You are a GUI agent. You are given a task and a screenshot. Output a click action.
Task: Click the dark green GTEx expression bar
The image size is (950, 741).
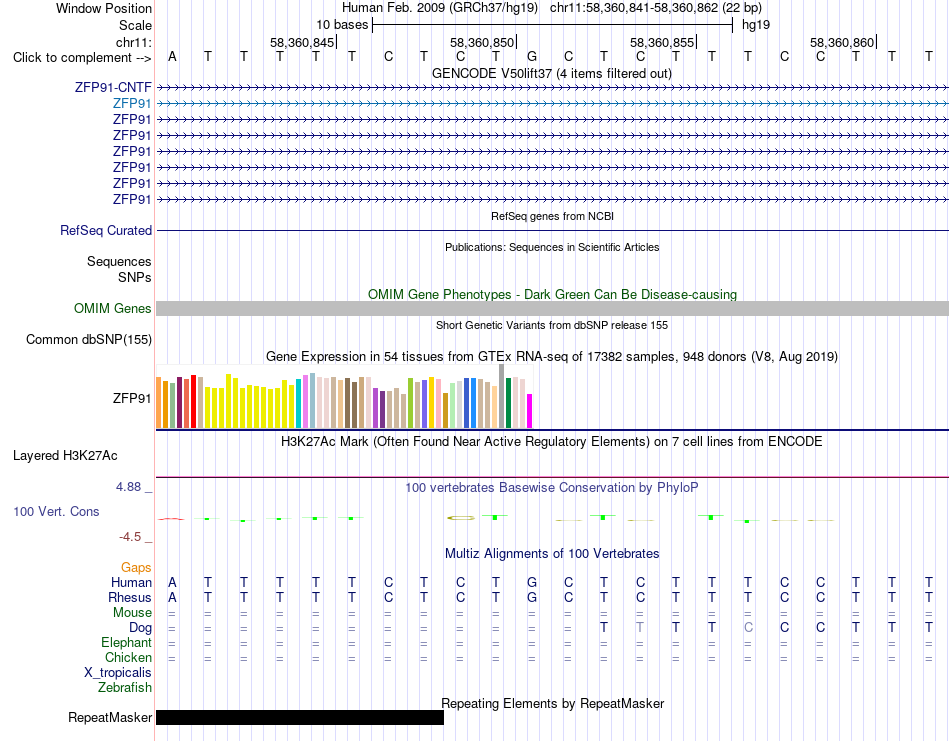point(508,403)
